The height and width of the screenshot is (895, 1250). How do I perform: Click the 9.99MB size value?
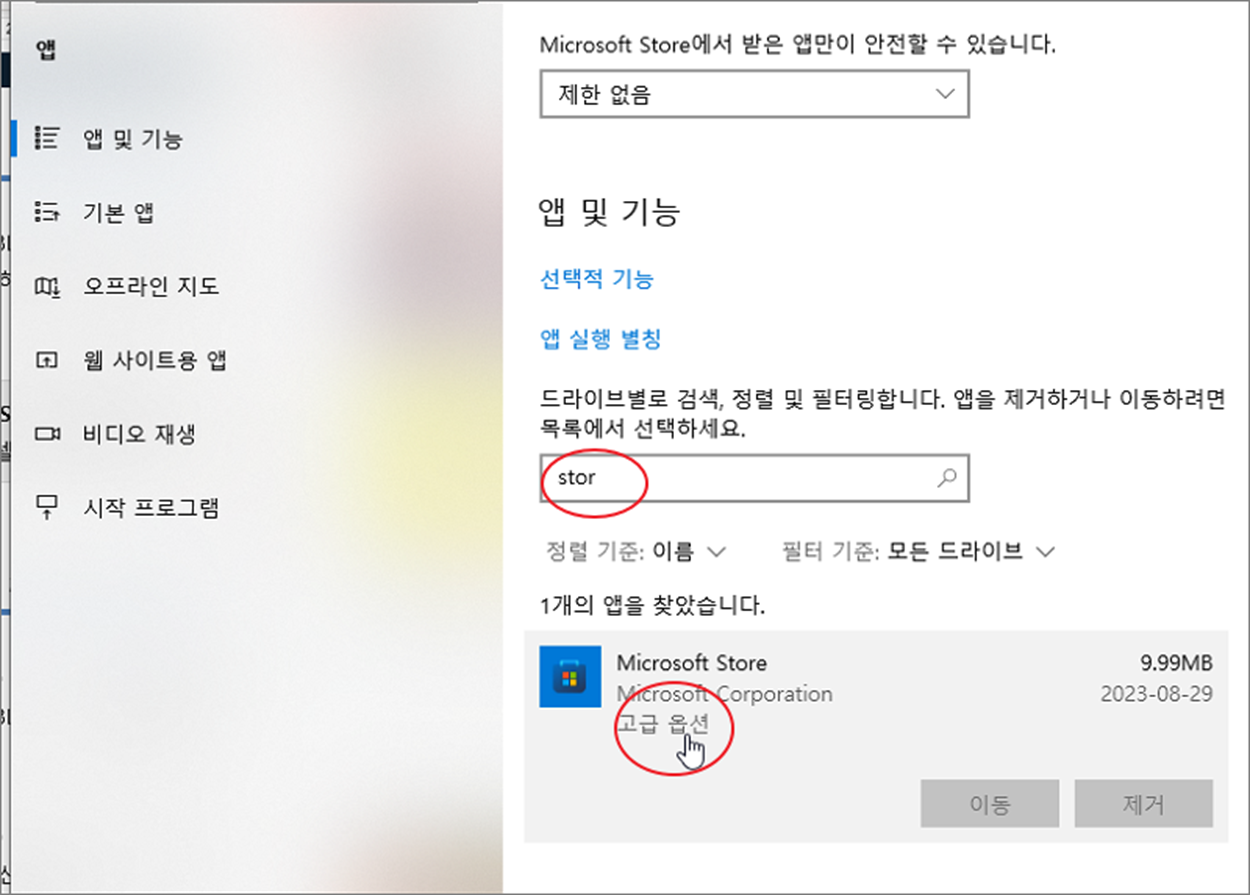pyautogui.click(x=1176, y=663)
